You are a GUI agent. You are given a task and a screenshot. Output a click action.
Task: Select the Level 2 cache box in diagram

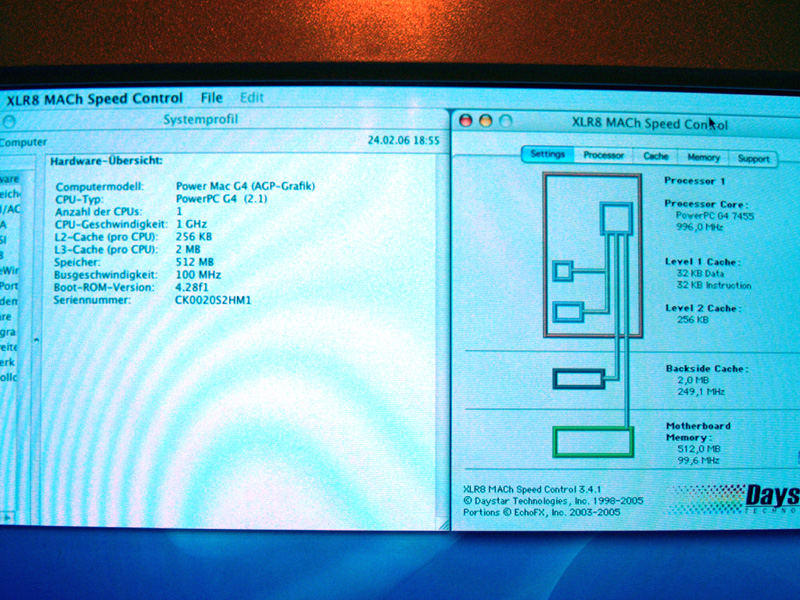click(568, 311)
